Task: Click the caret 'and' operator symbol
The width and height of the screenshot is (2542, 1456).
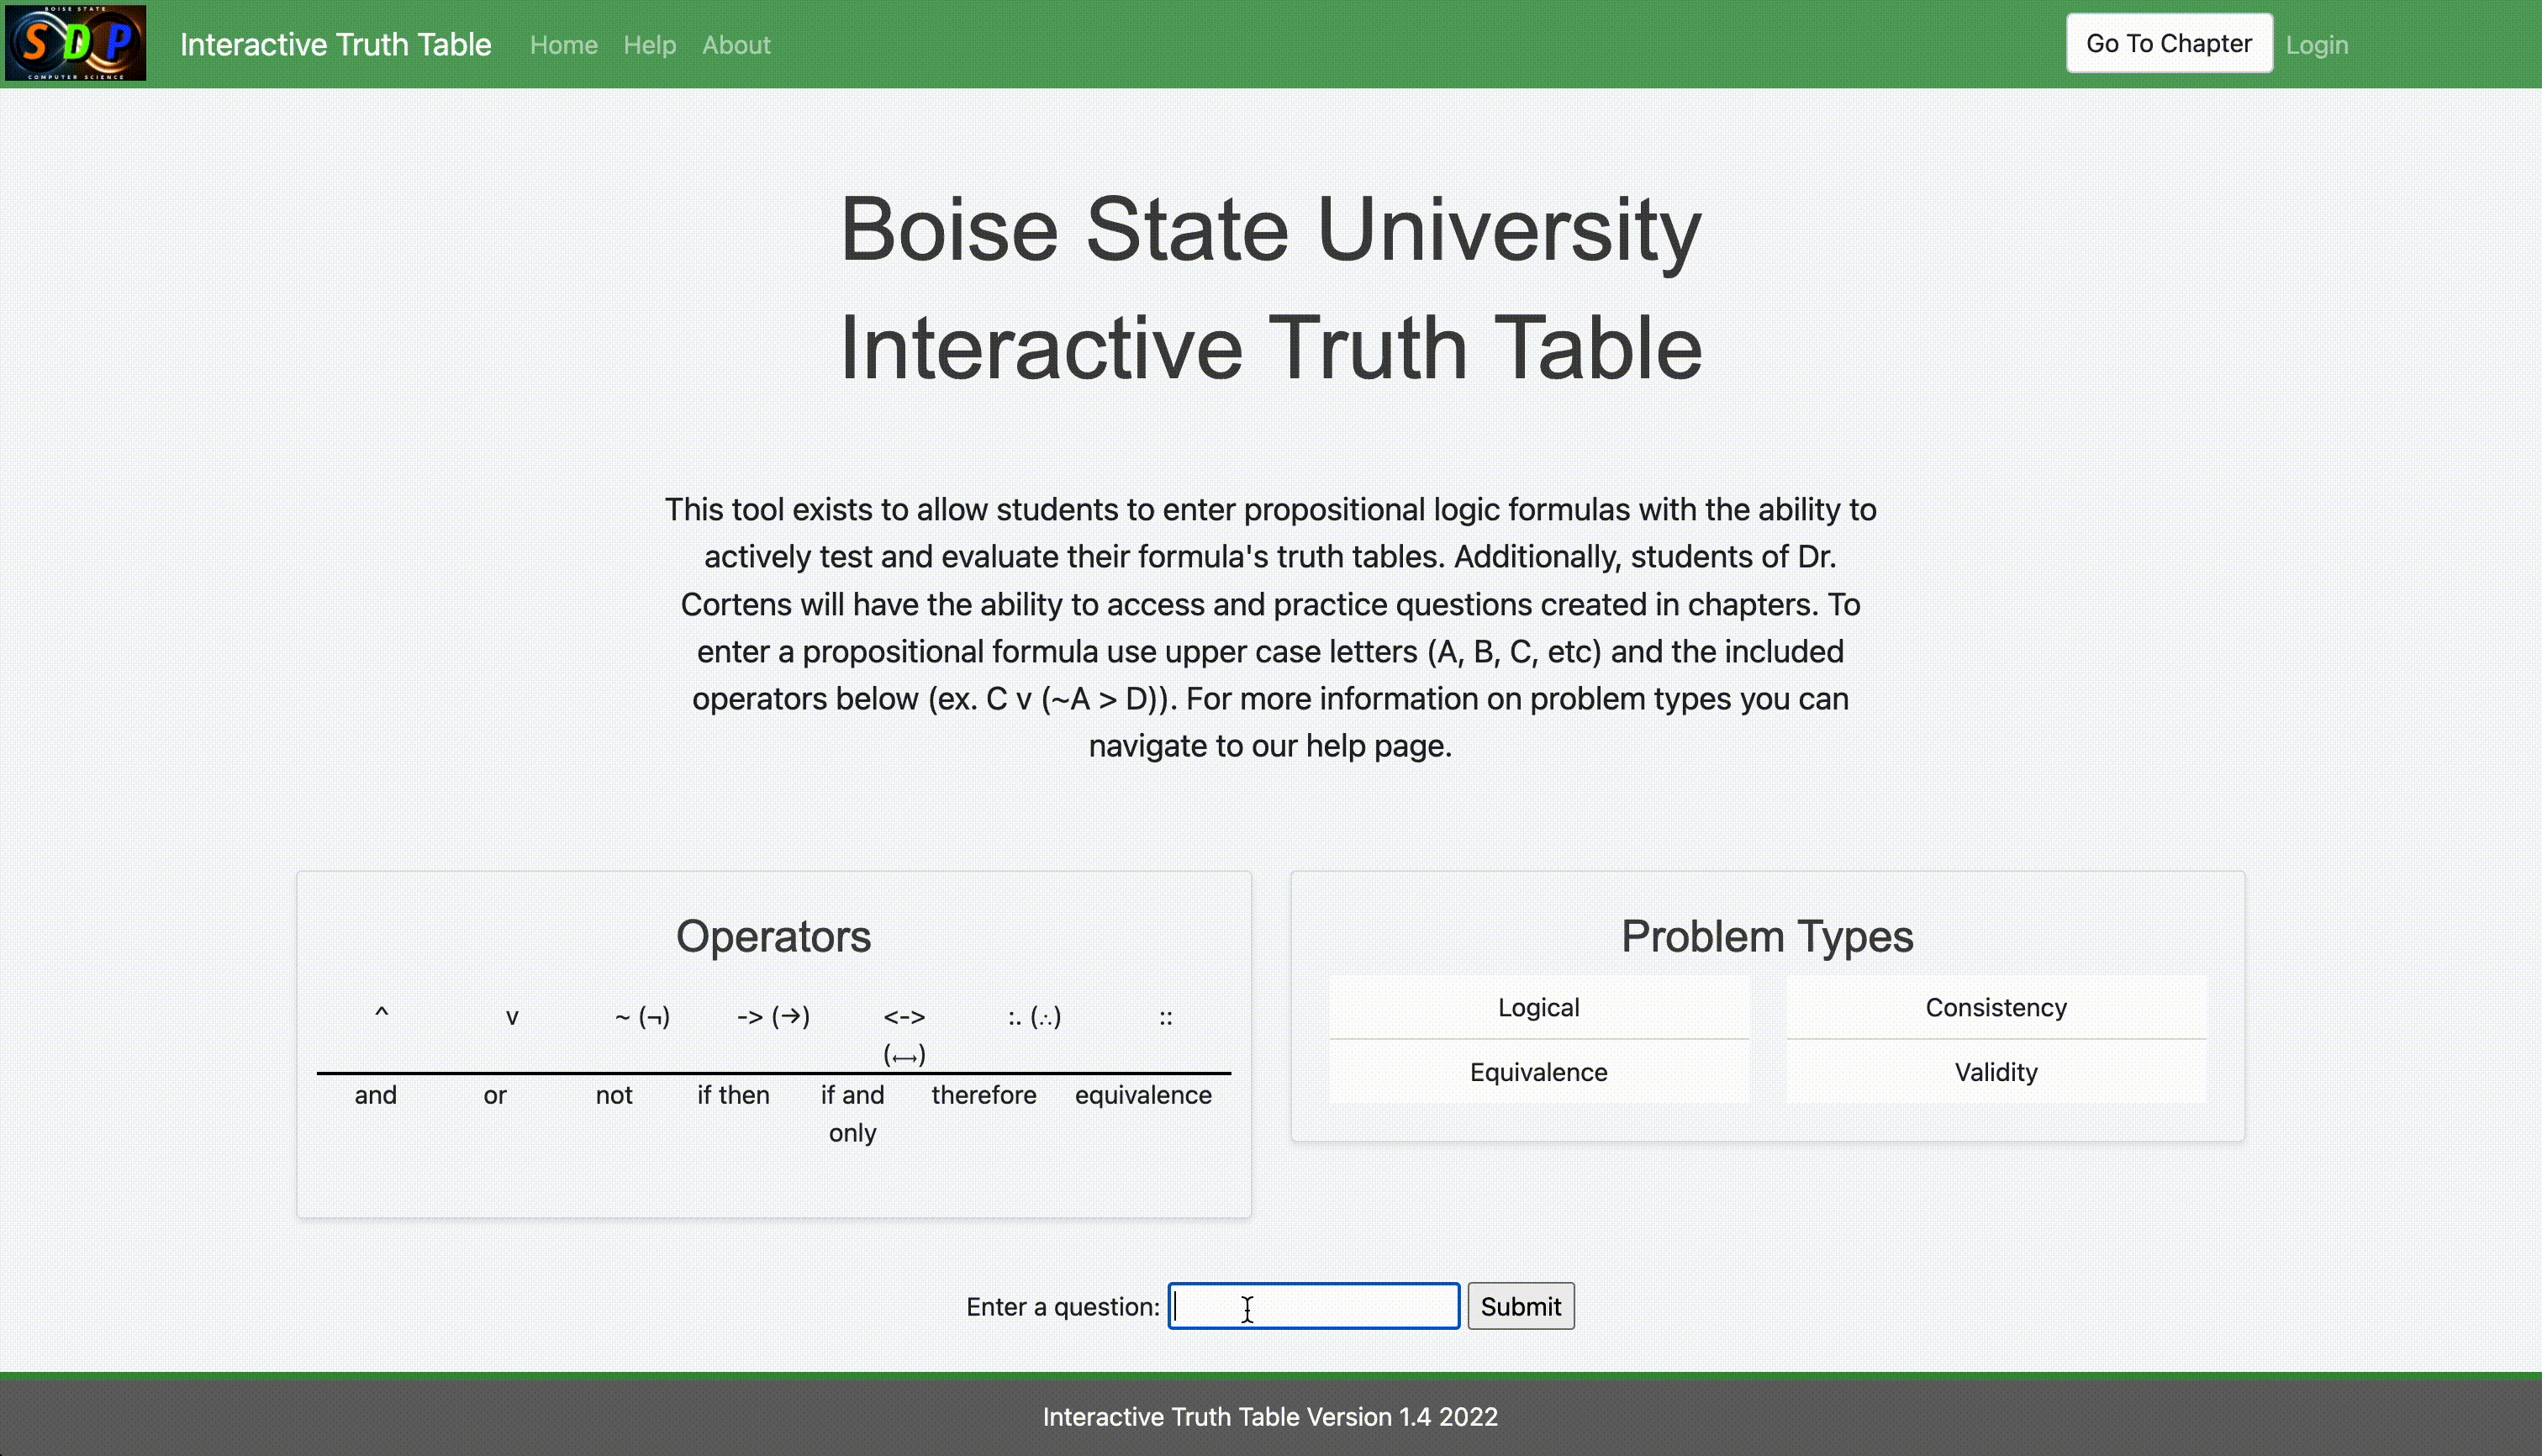Action: [x=381, y=1016]
